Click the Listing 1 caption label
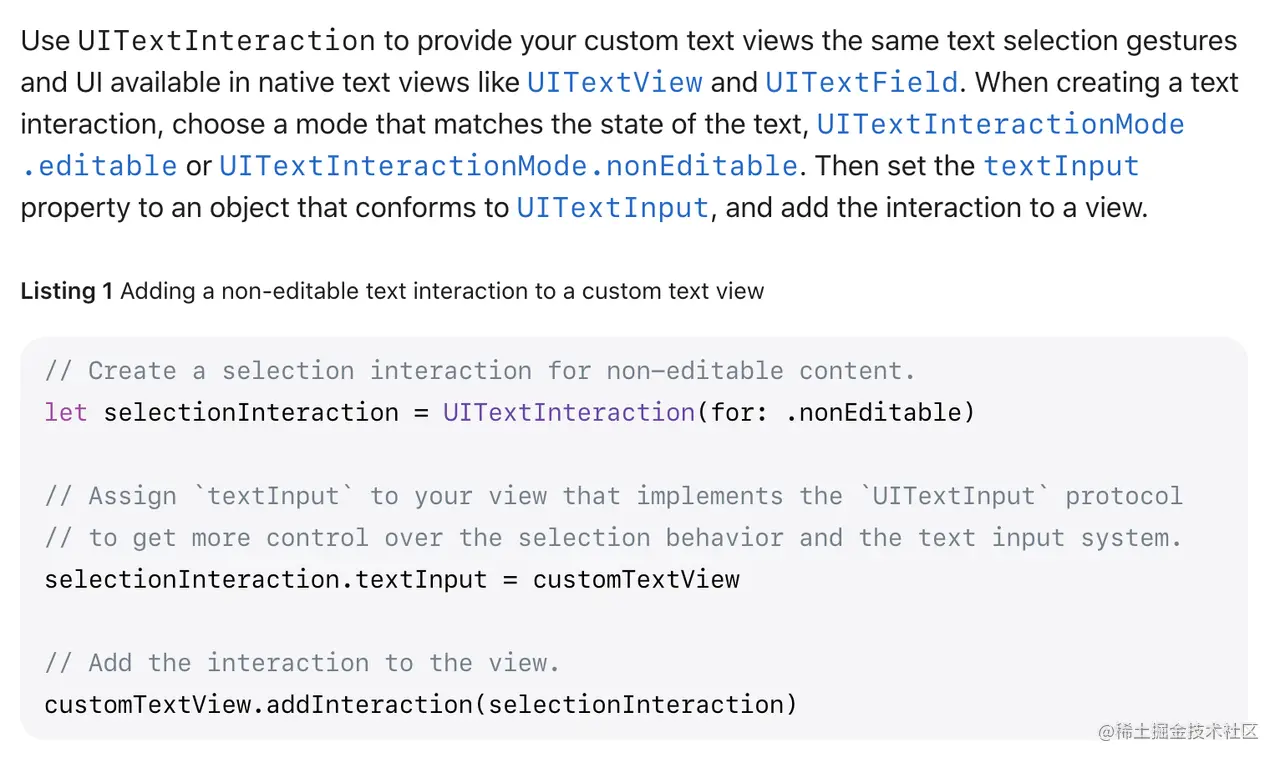 [x=66, y=291]
